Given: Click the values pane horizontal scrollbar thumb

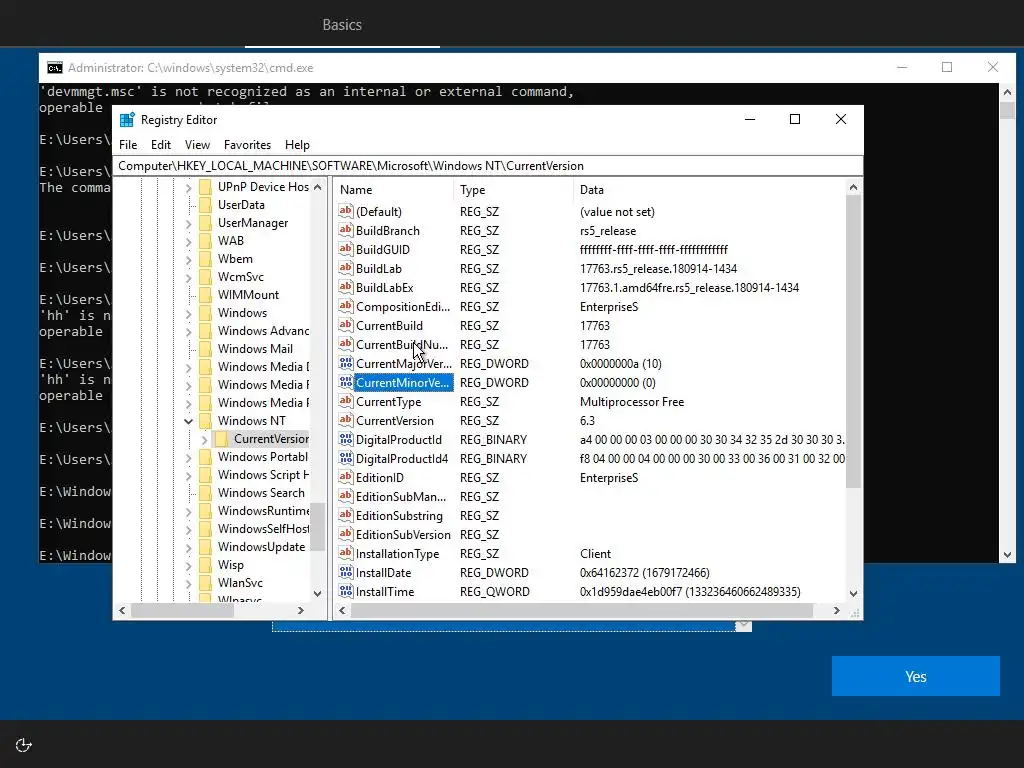Looking at the screenshot, I should tap(582, 611).
